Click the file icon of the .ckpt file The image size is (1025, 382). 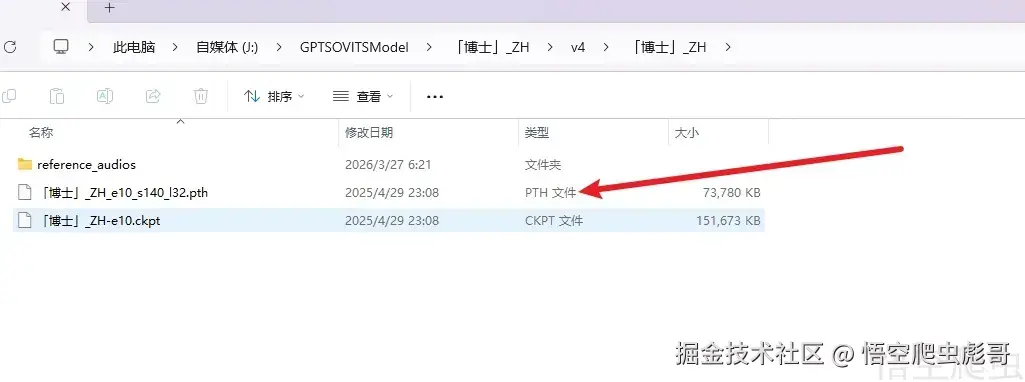pos(25,220)
